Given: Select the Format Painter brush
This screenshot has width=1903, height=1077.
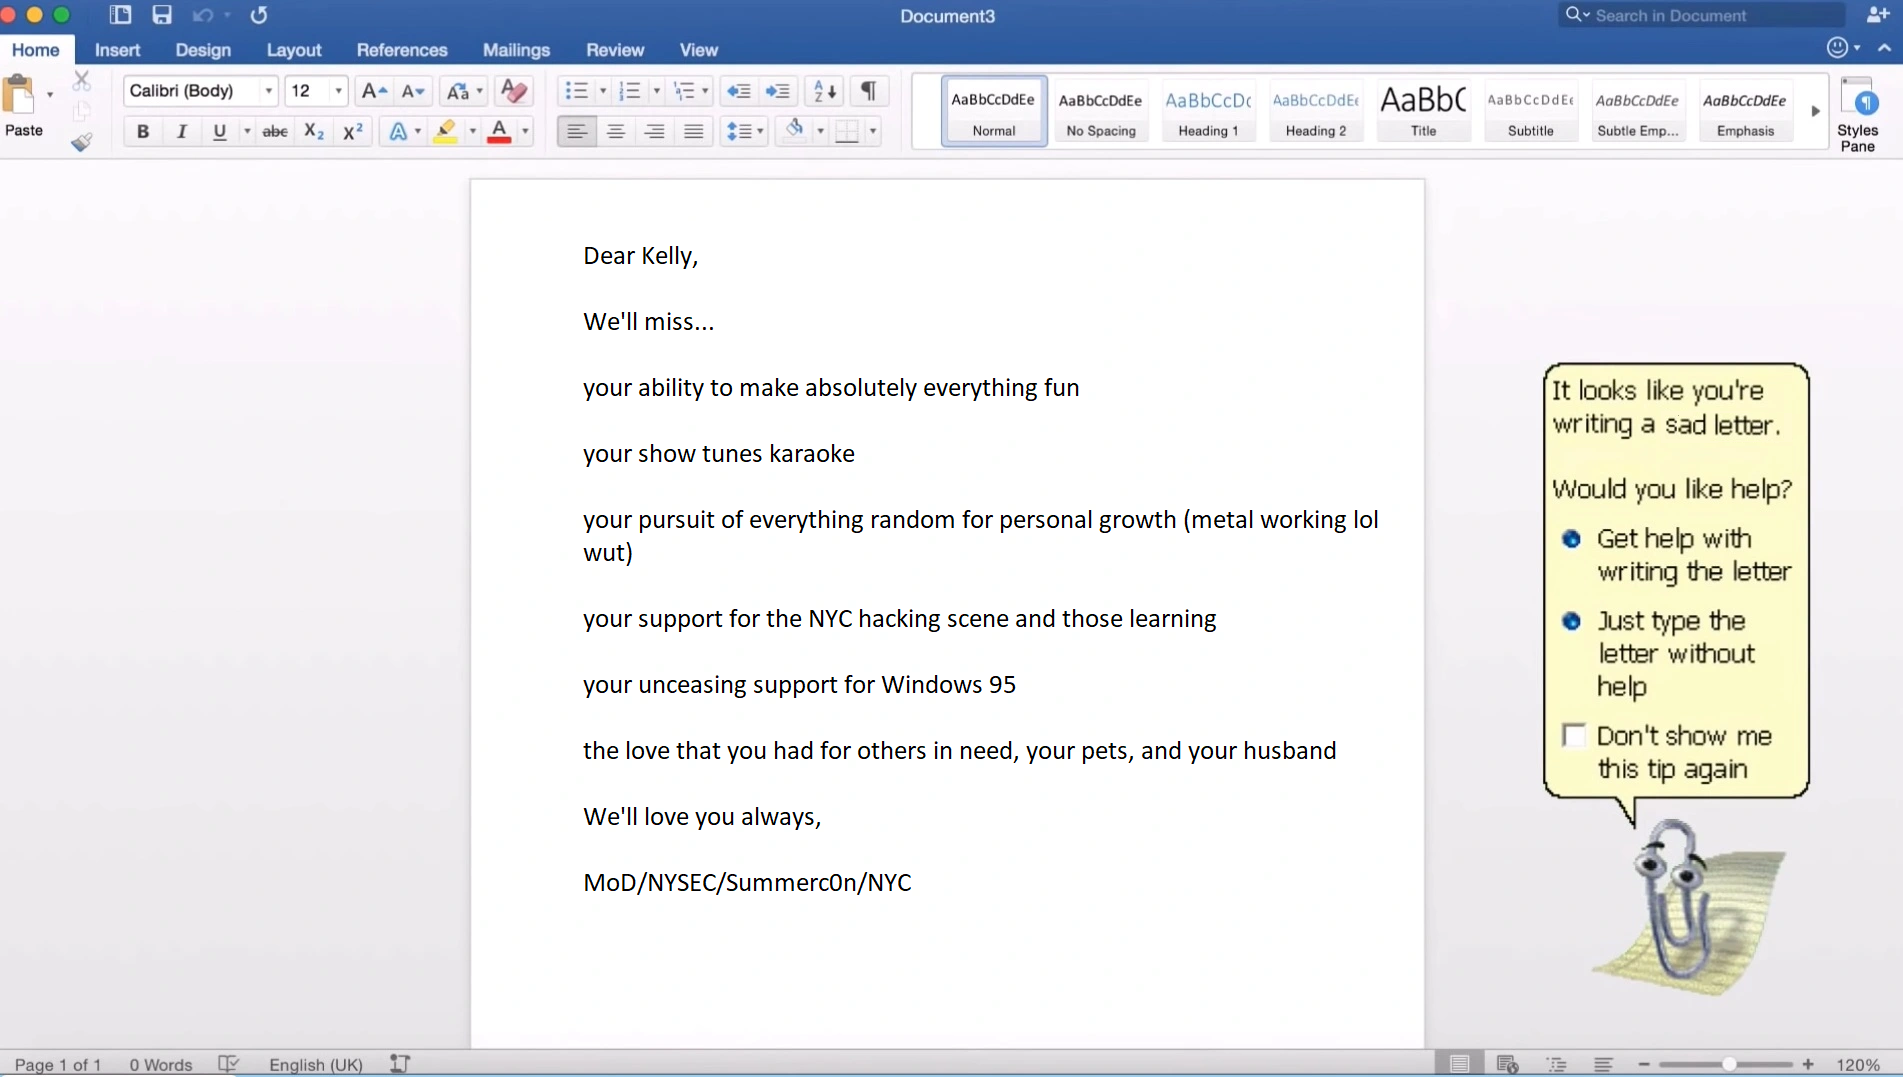Looking at the screenshot, I should (x=82, y=142).
